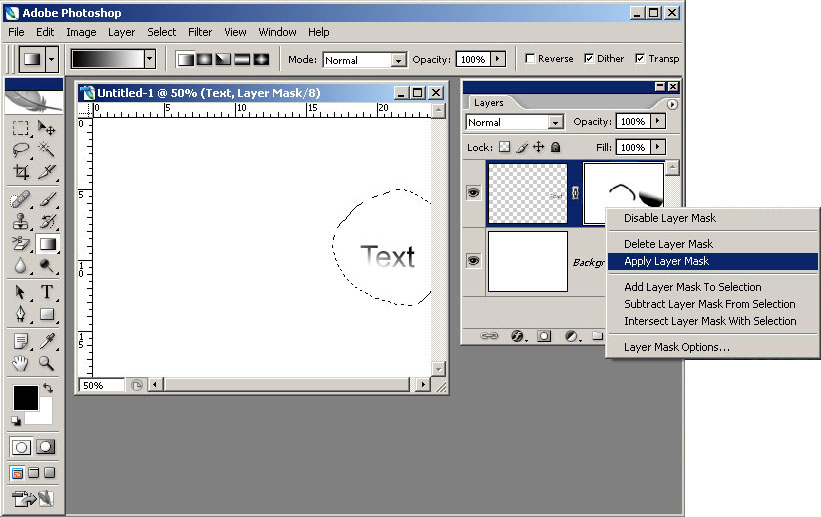
Task: Choose Layer Mask Options...
Action: click(713, 347)
